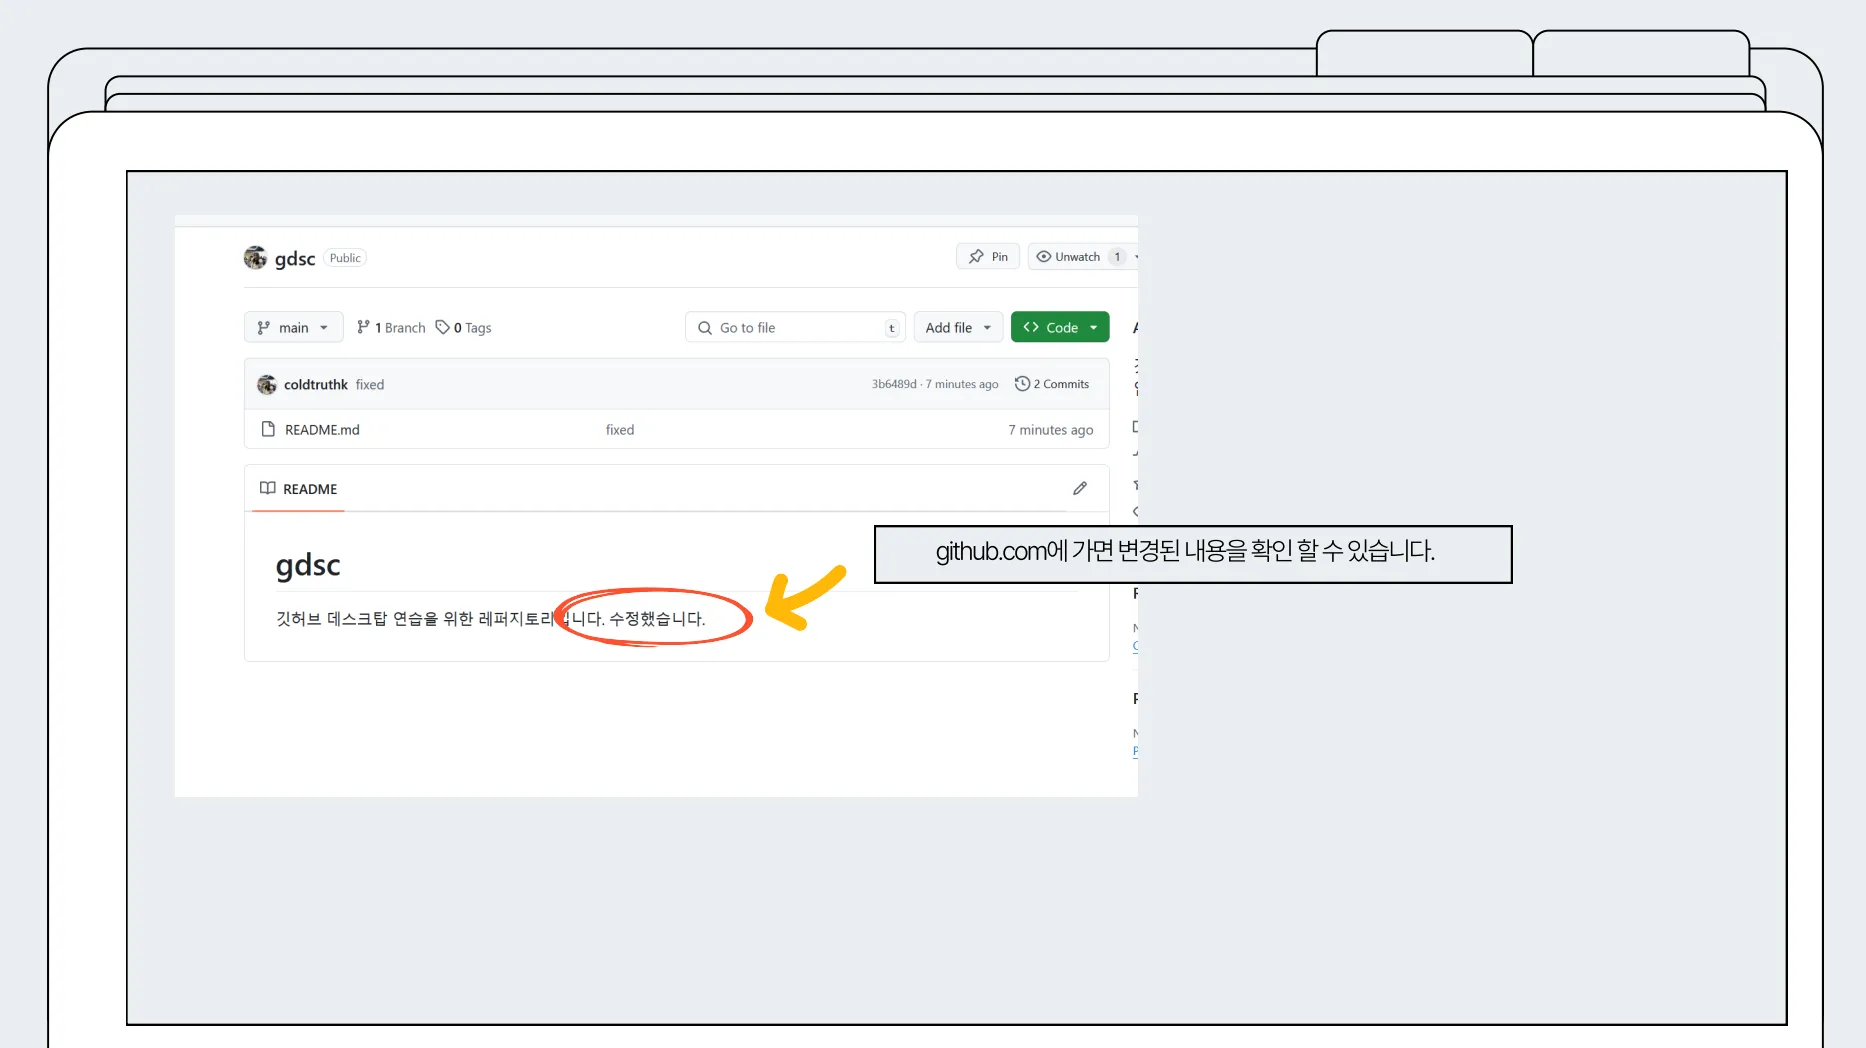
Task: Open the README.md row commit message fixed
Action: pyautogui.click(x=620, y=430)
